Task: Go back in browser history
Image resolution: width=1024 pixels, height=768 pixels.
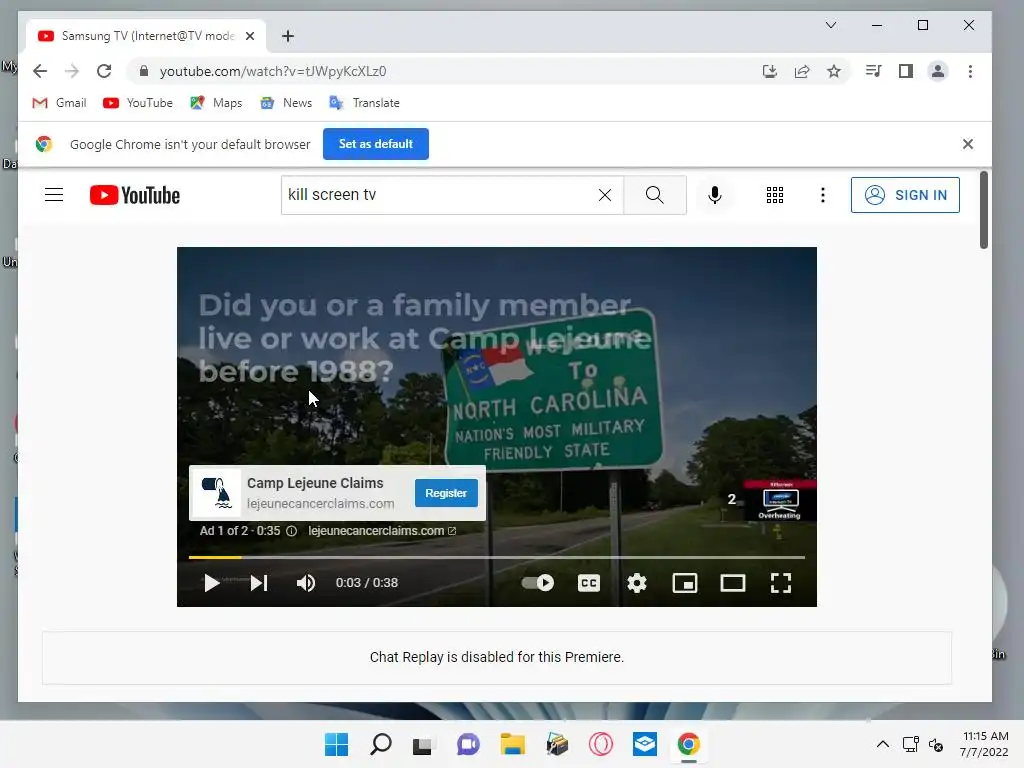Action: click(x=40, y=71)
